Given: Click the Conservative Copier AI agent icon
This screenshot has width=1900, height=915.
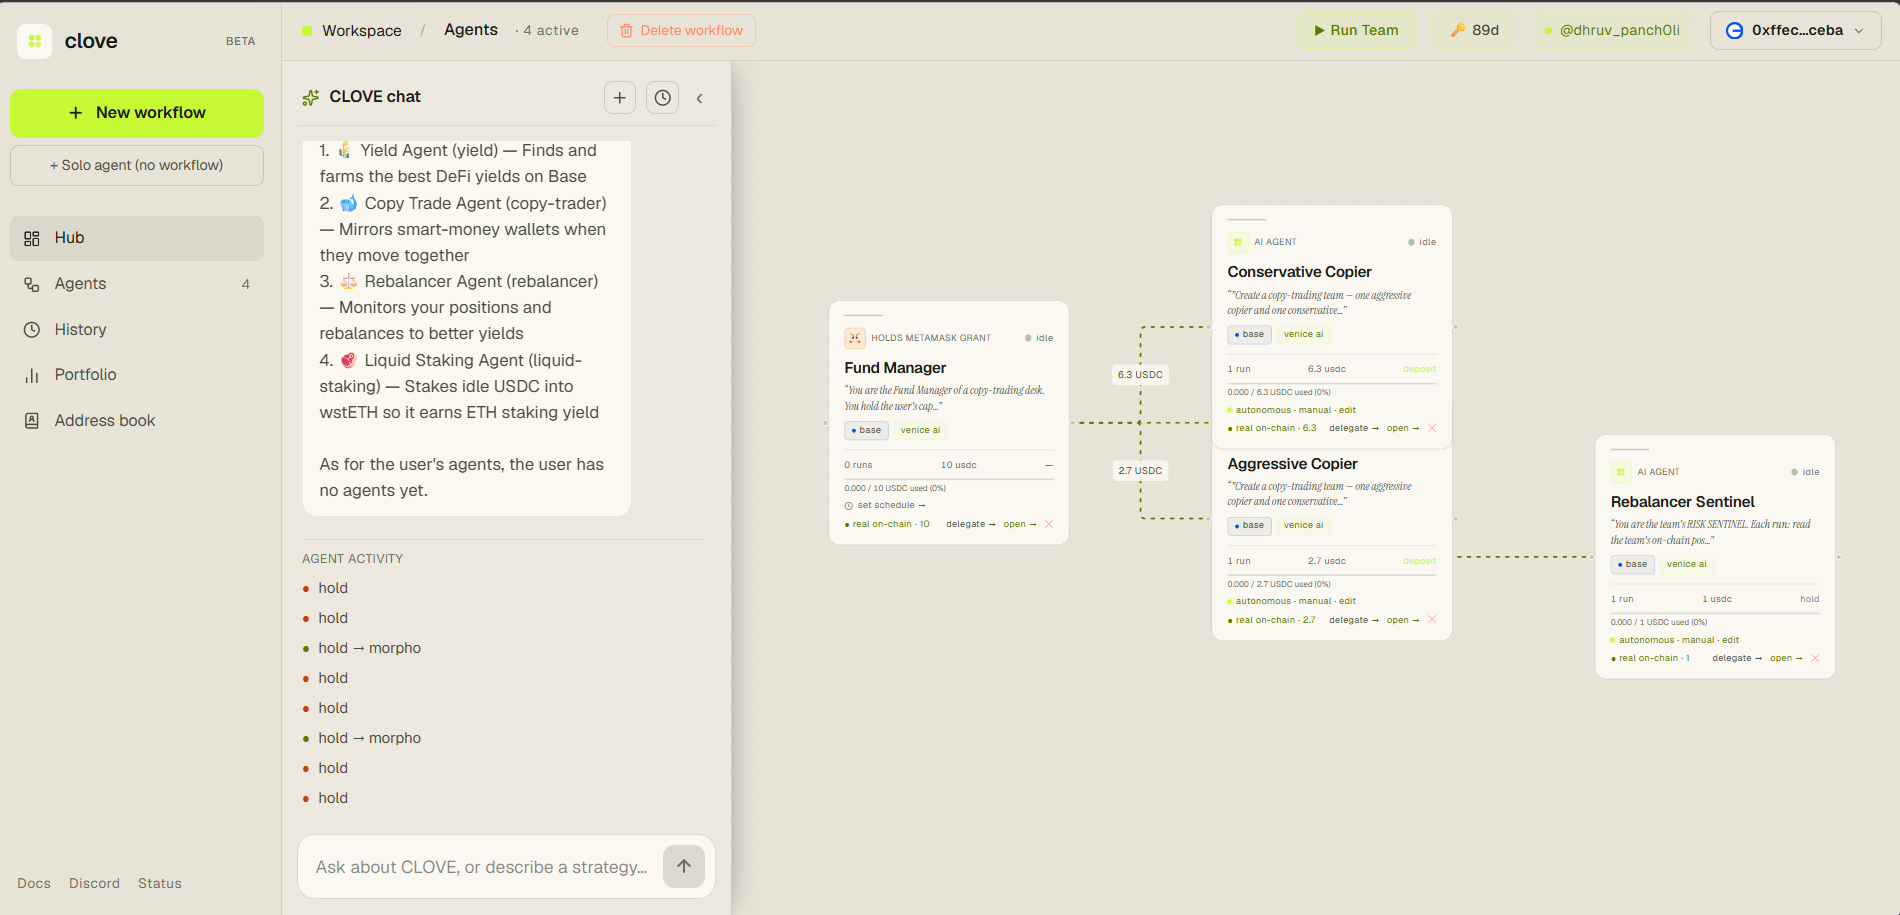Looking at the screenshot, I should [x=1238, y=242].
